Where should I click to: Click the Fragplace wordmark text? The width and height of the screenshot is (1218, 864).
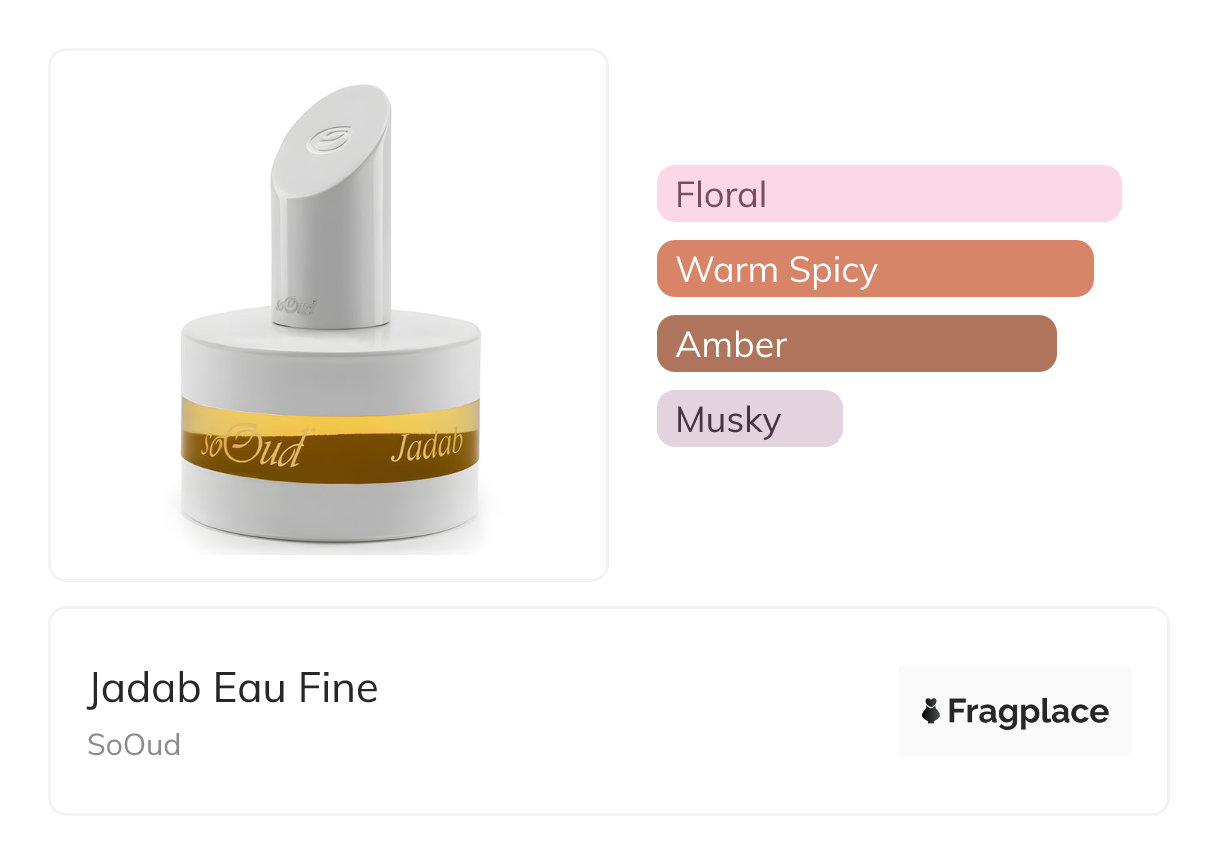point(1027,711)
